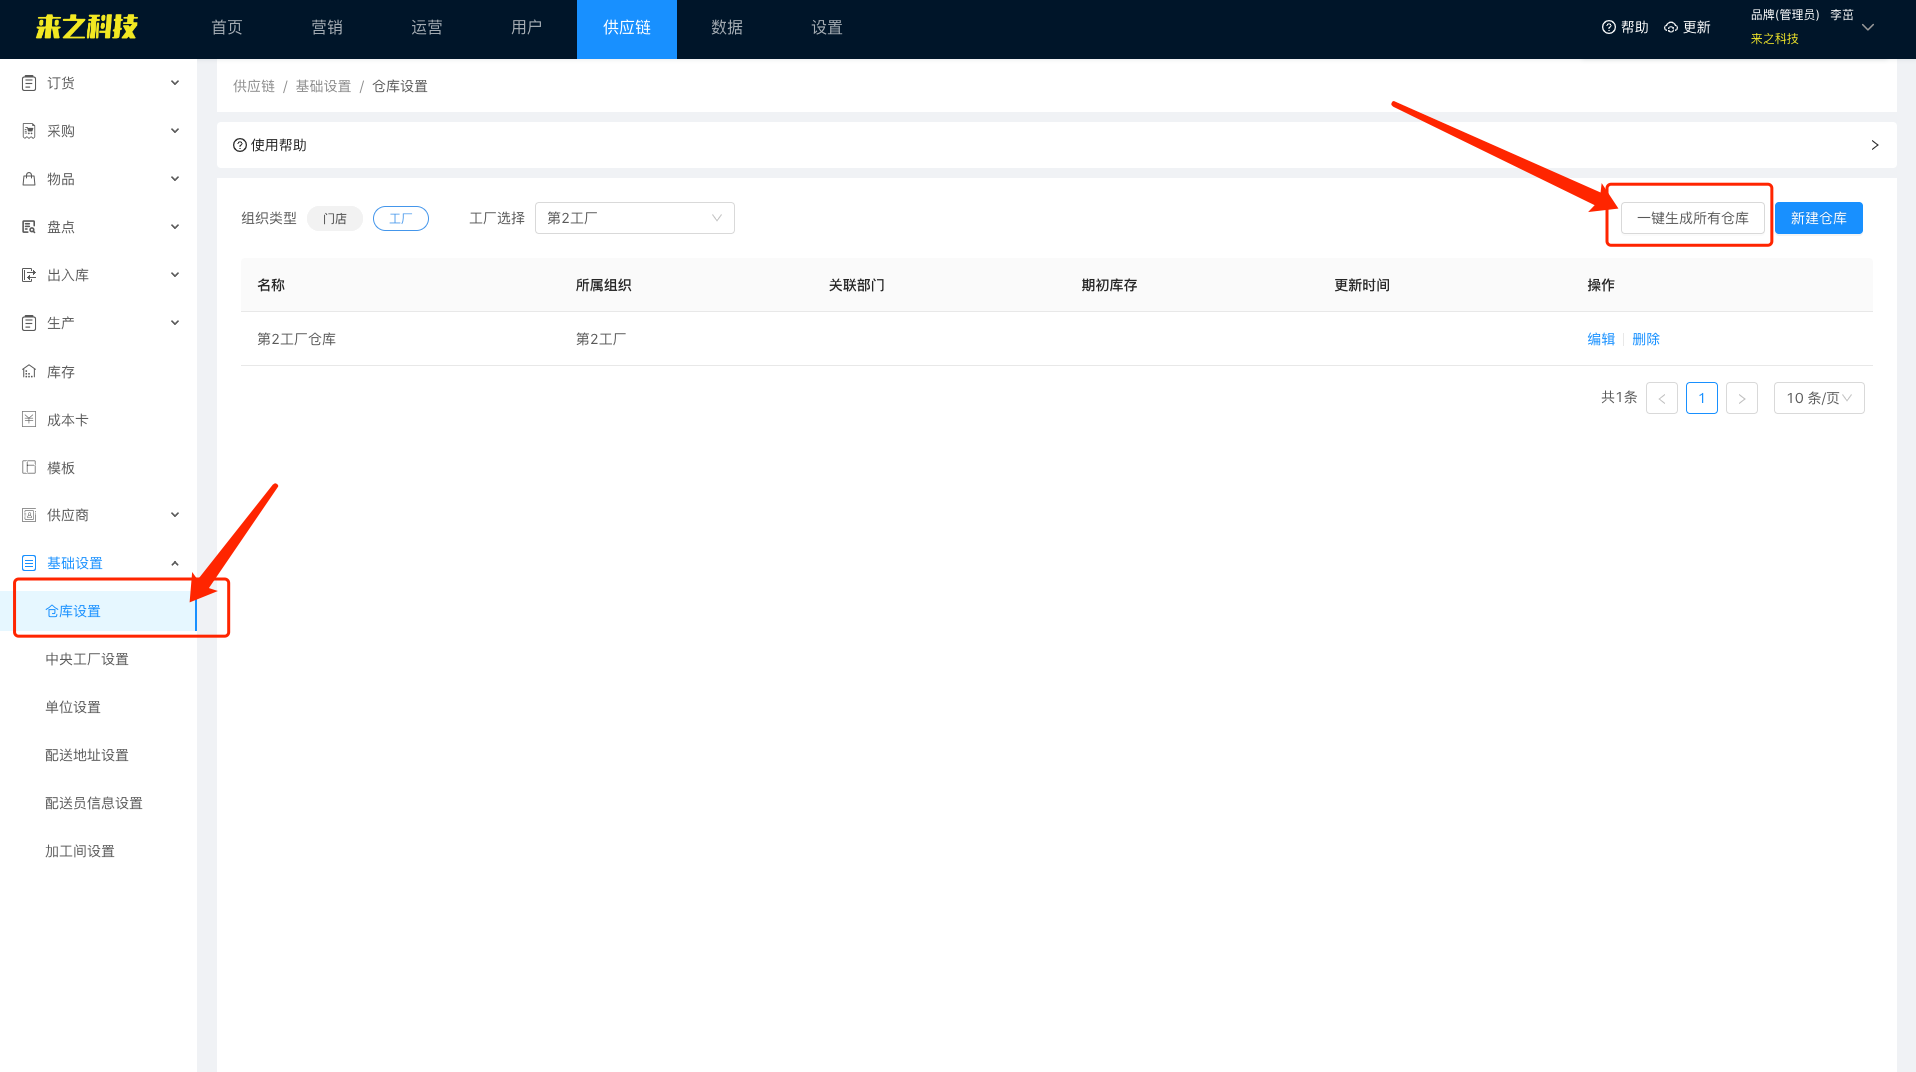Click the 基础设置 sidebar icon
This screenshot has height=1072, width=1916.
click(x=29, y=563)
